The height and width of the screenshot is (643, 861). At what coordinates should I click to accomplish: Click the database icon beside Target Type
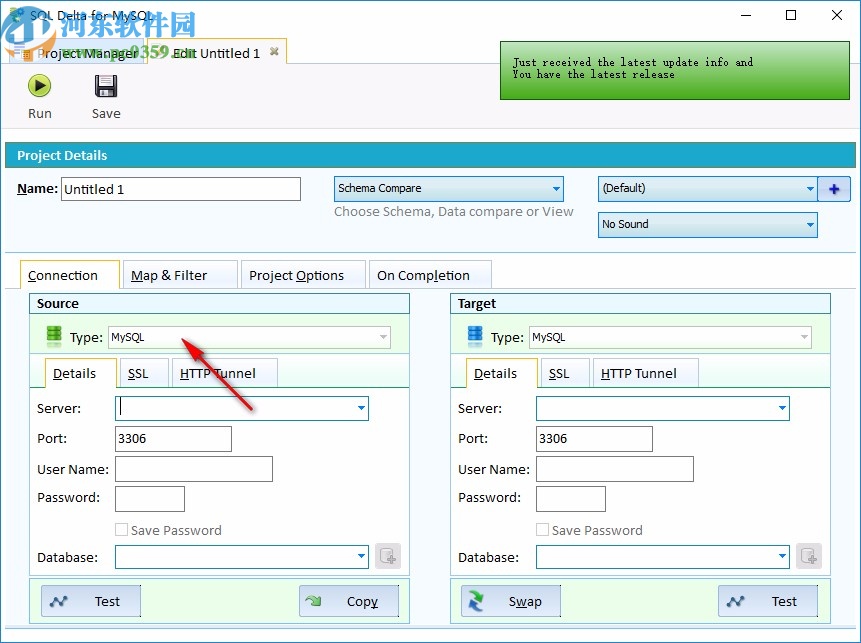(474, 336)
